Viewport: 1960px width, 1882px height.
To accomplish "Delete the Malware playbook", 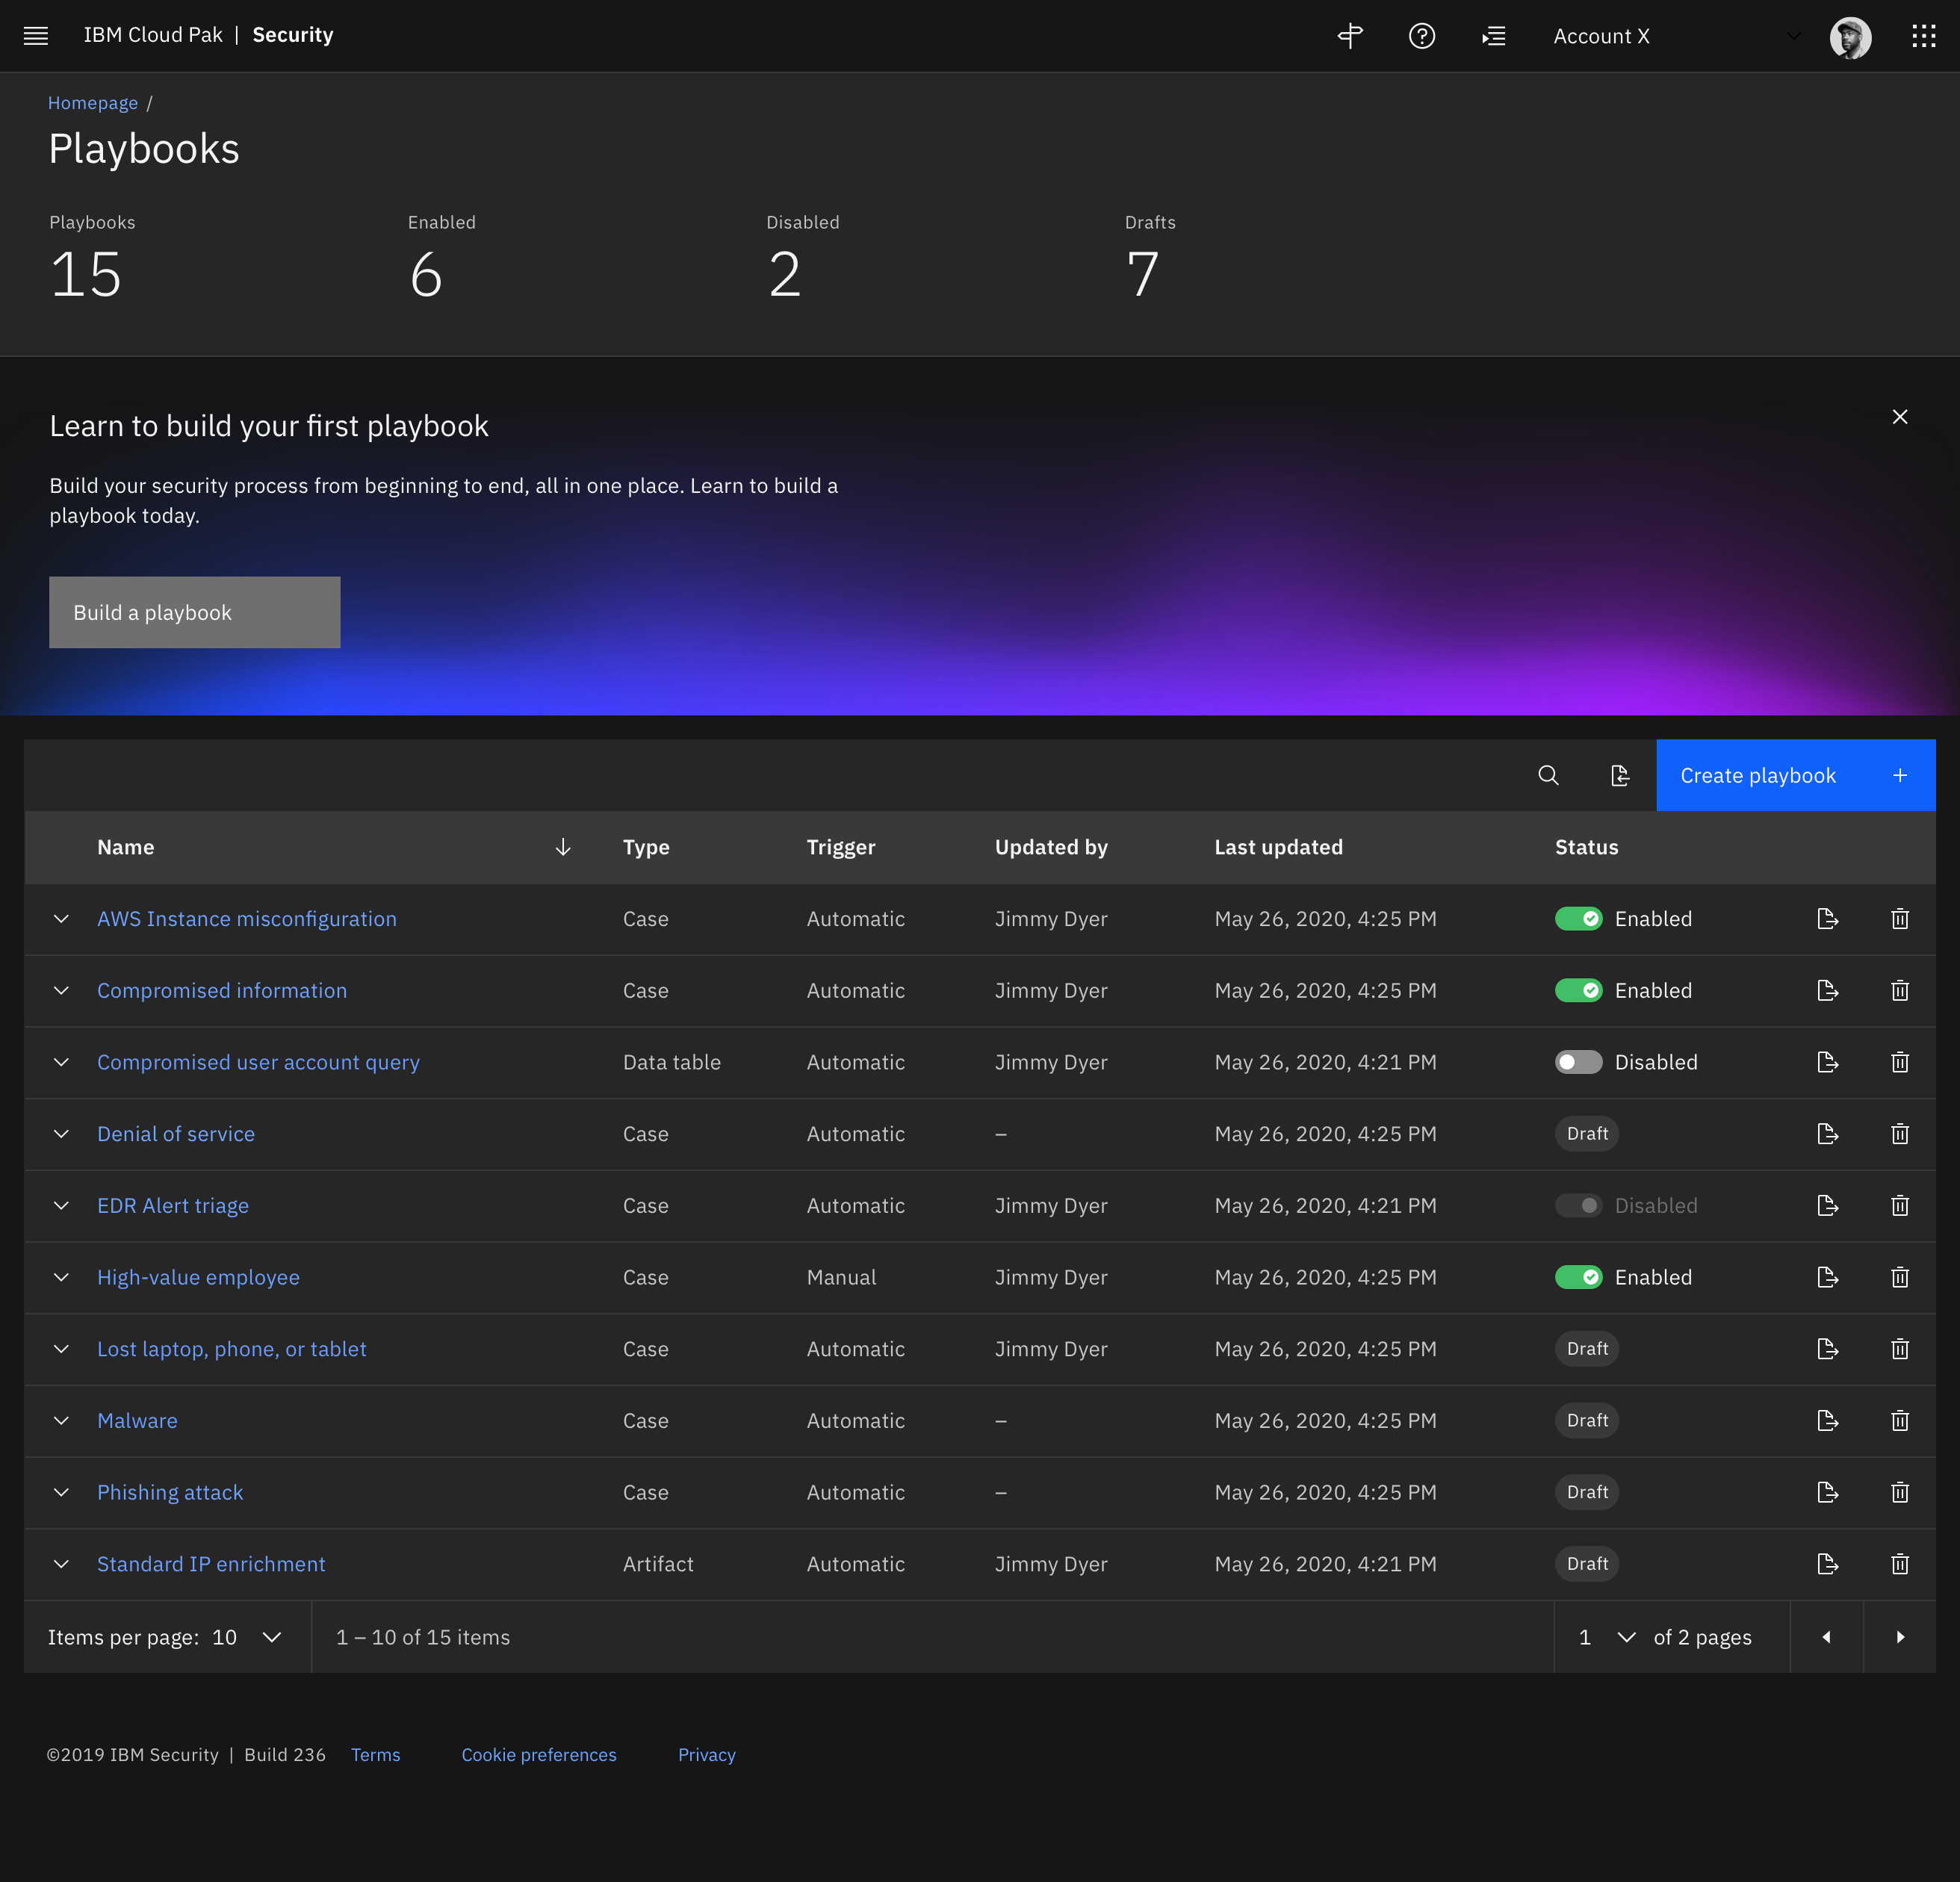I will 1900,1420.
